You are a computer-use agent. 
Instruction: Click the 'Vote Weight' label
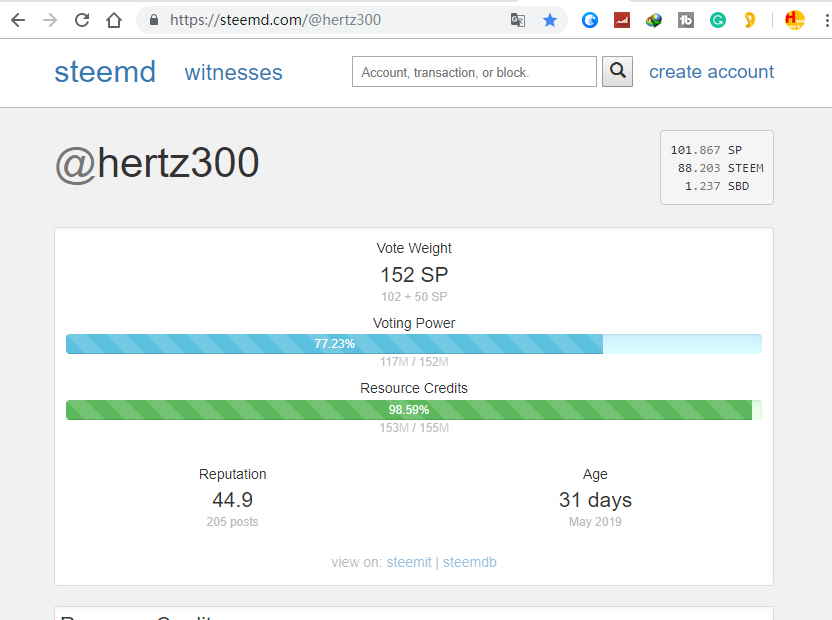(414, 248)
